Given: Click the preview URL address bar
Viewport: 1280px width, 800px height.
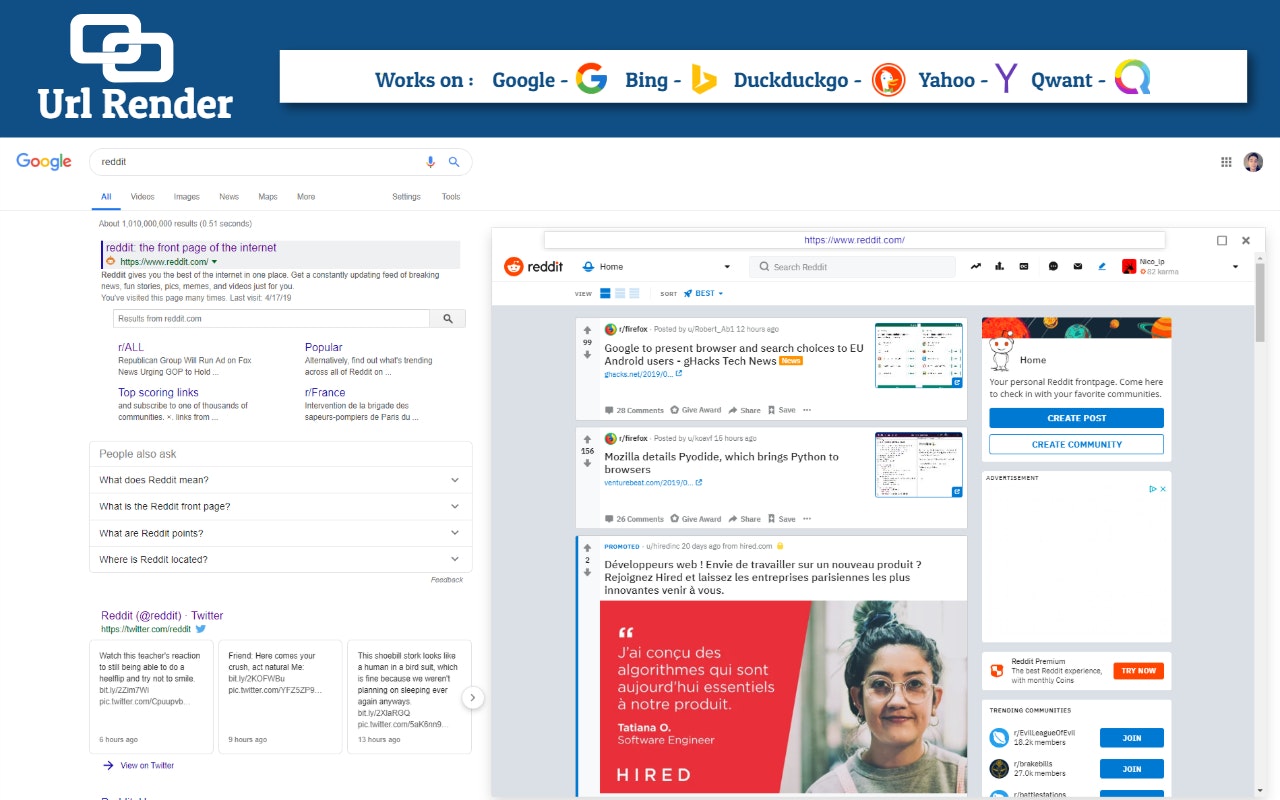Looking at the screenshot, I should click(x=854, y=240).
